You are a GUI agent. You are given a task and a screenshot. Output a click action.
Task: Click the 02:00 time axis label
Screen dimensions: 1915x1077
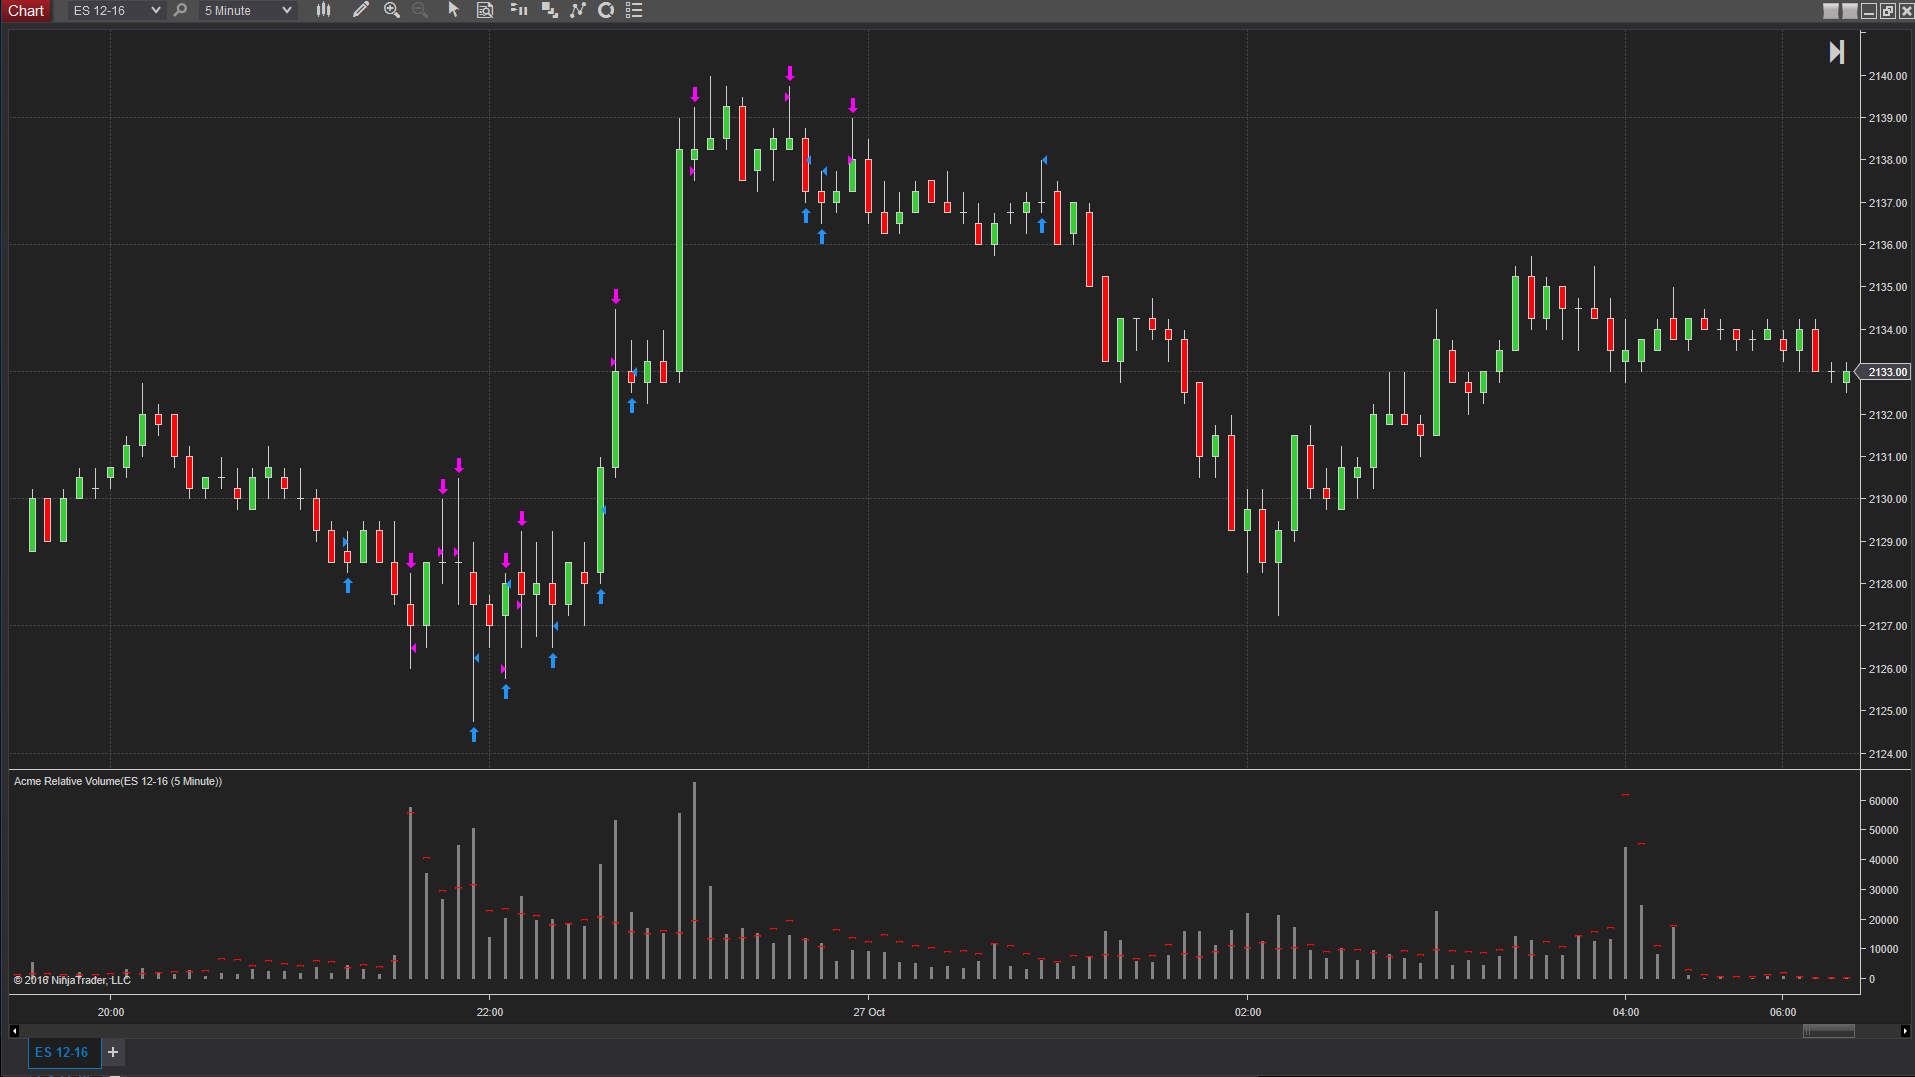click(1248, 1012)
